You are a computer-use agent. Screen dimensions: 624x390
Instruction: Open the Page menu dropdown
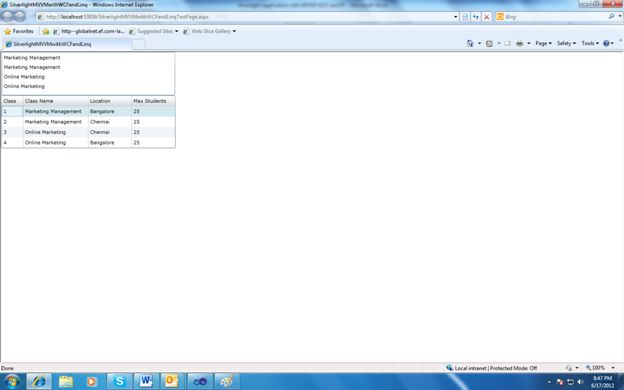(x=543, y=43)
